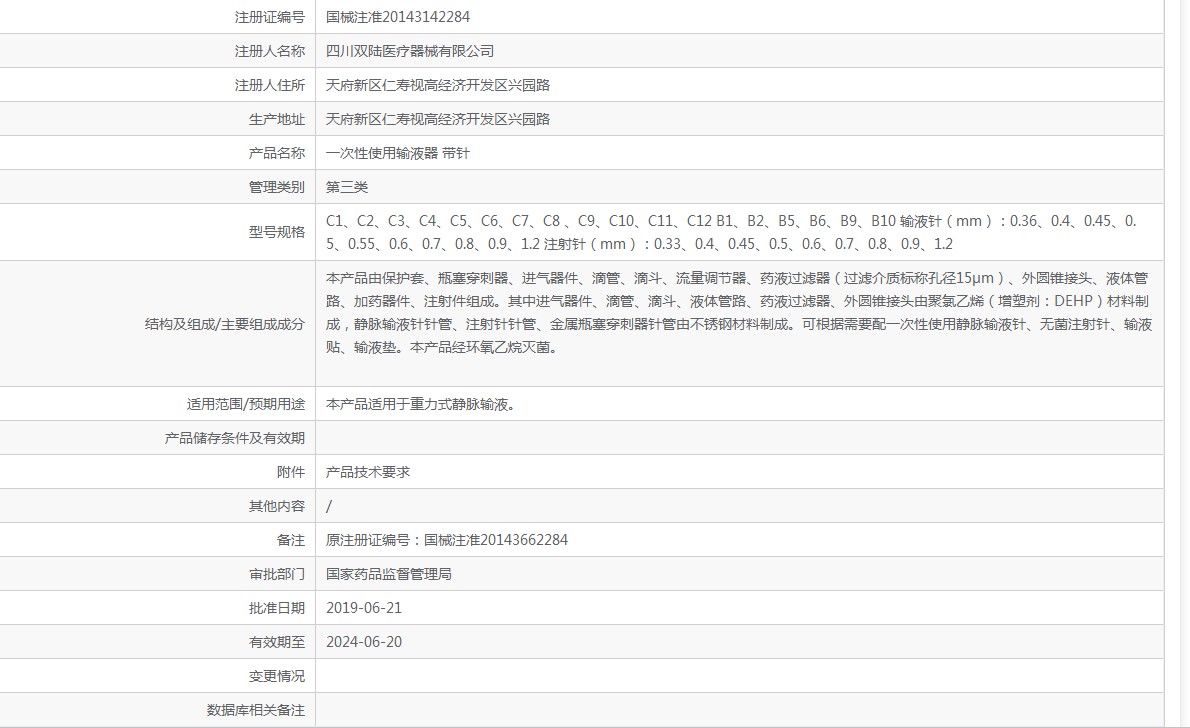
Task: Click the 注册证编号 label
Action: coord(269,17)
